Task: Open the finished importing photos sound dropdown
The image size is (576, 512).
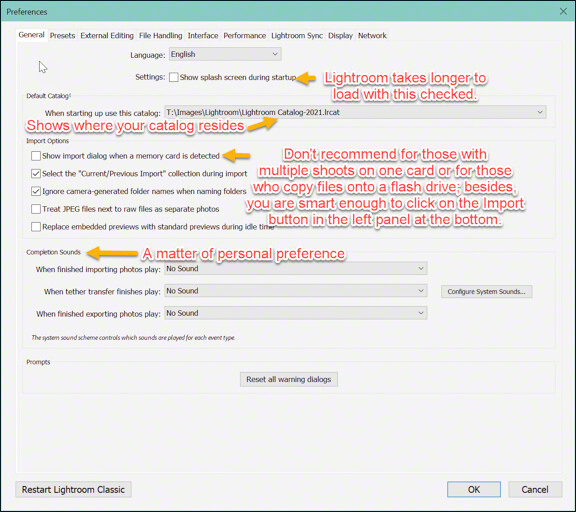Action: (296, 268)
